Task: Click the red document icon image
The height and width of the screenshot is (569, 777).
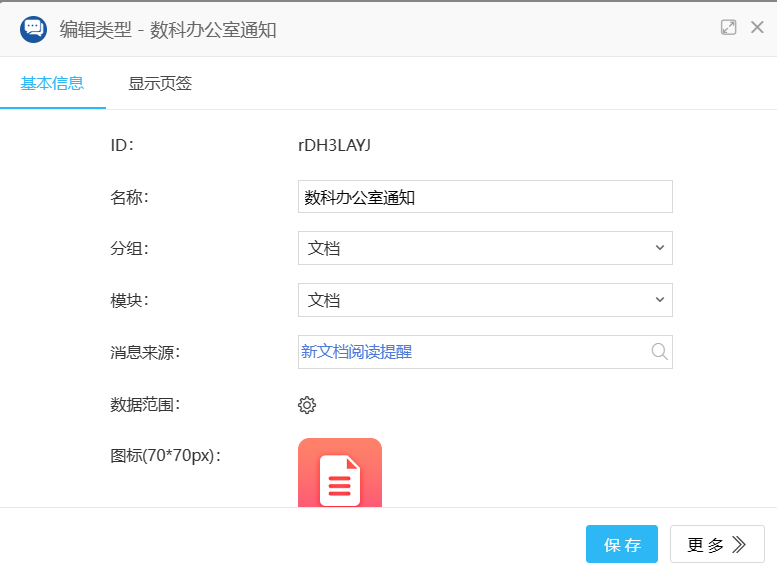Action: (x=340, y=474)
